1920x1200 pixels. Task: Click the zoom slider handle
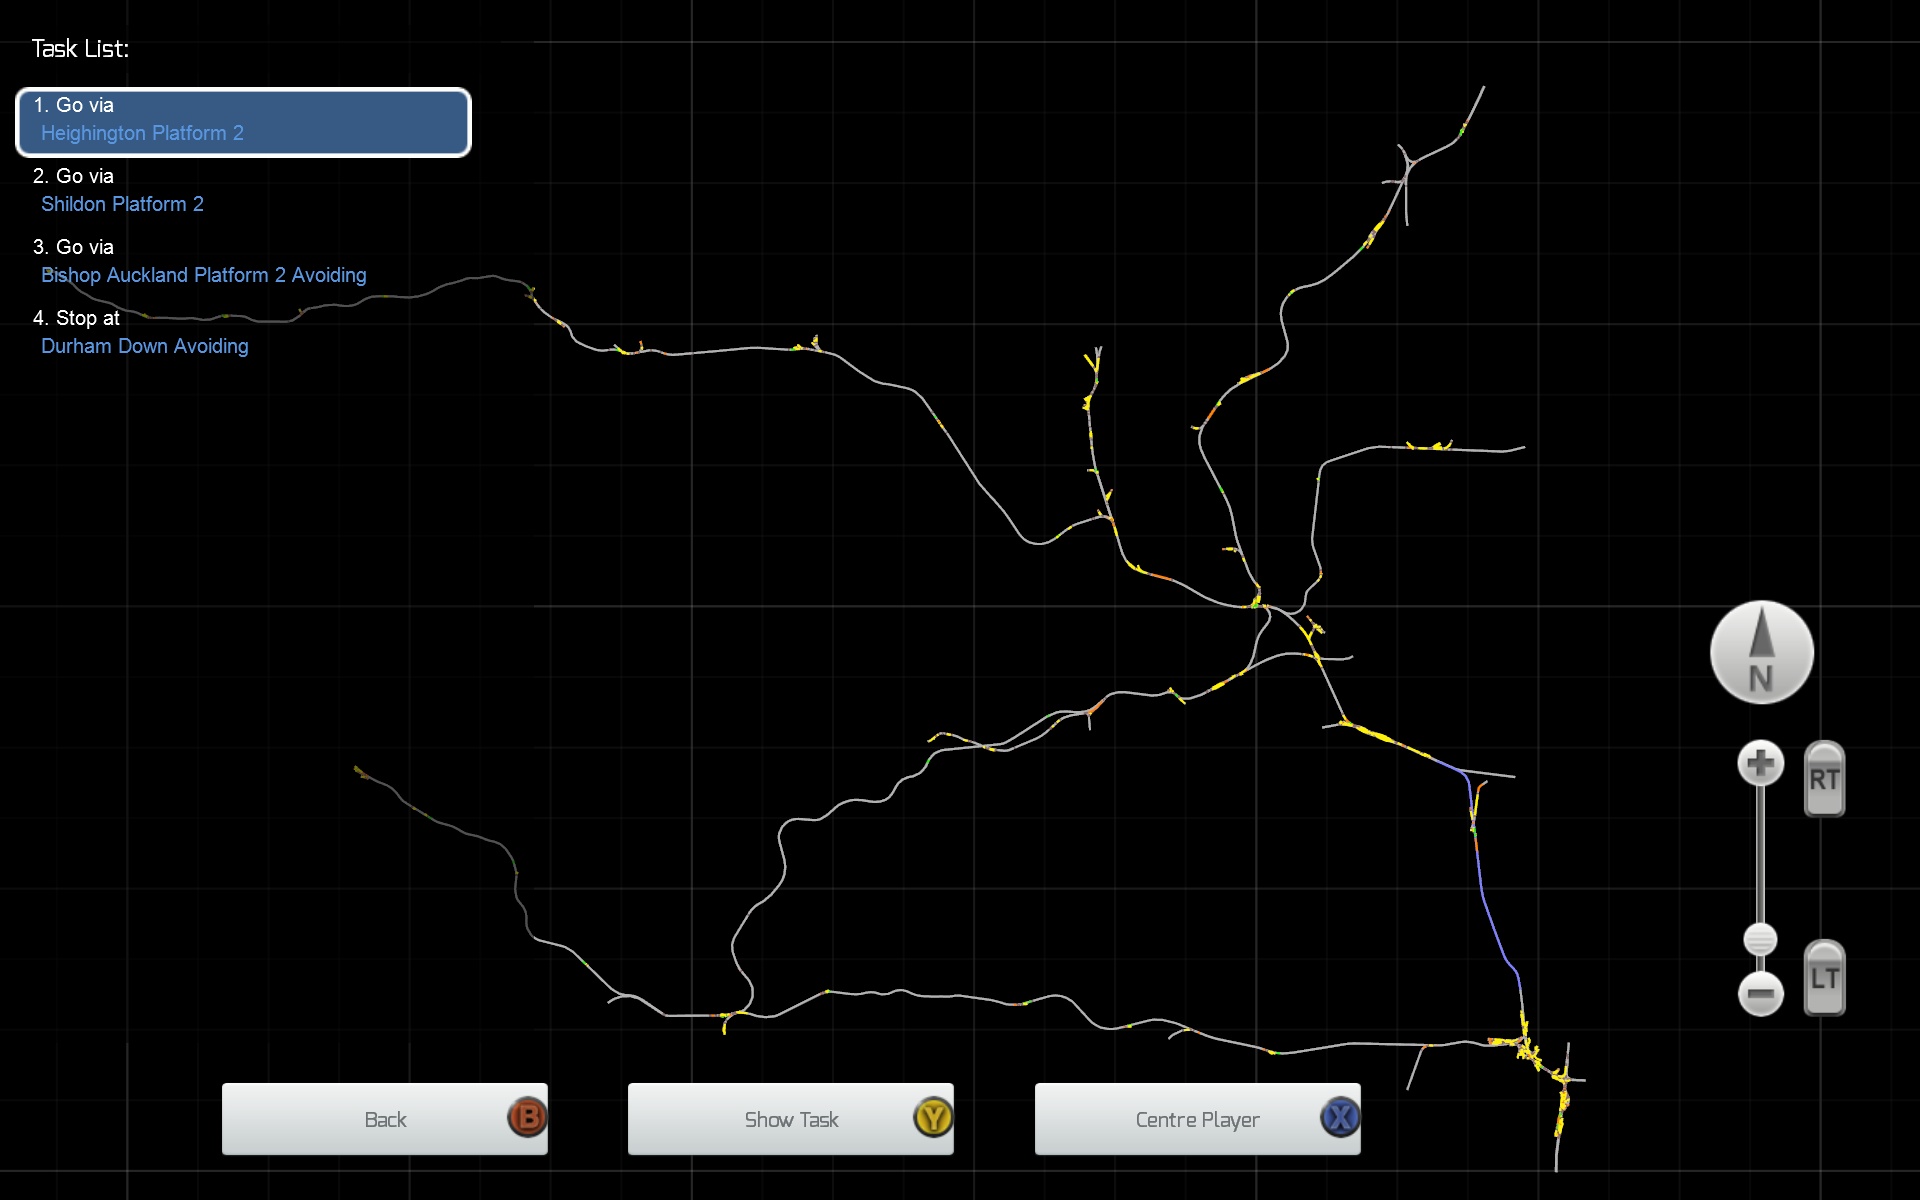(x=1760, y=939)
